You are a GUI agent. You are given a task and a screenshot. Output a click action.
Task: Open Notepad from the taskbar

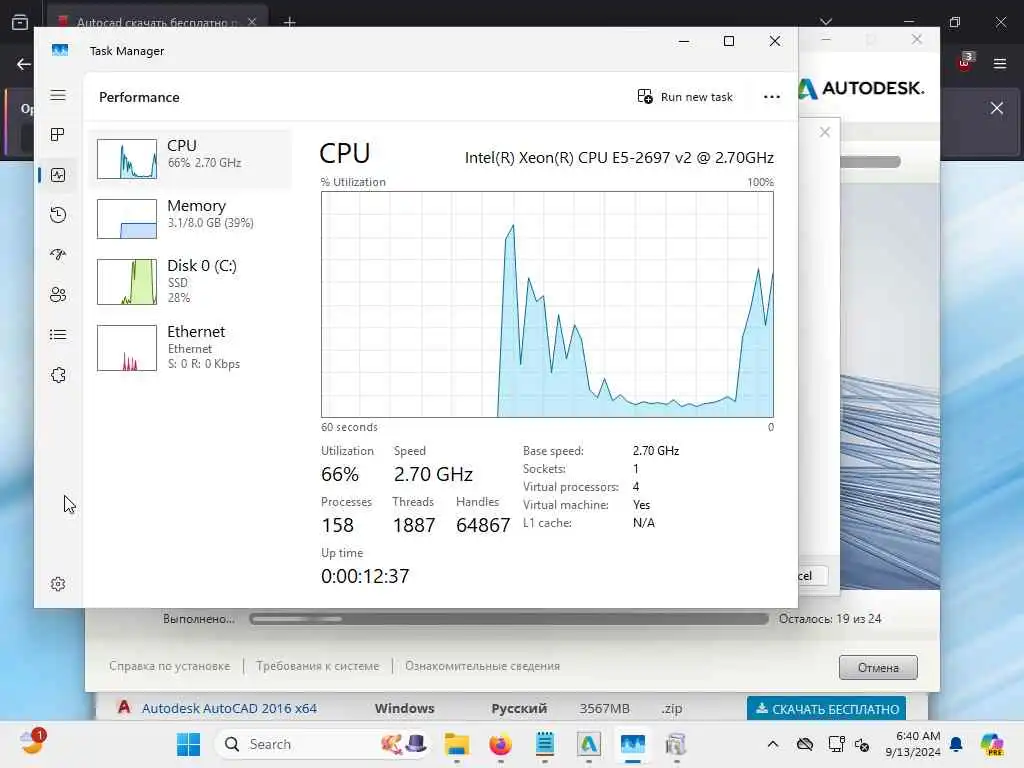click(x=545, y=744)
